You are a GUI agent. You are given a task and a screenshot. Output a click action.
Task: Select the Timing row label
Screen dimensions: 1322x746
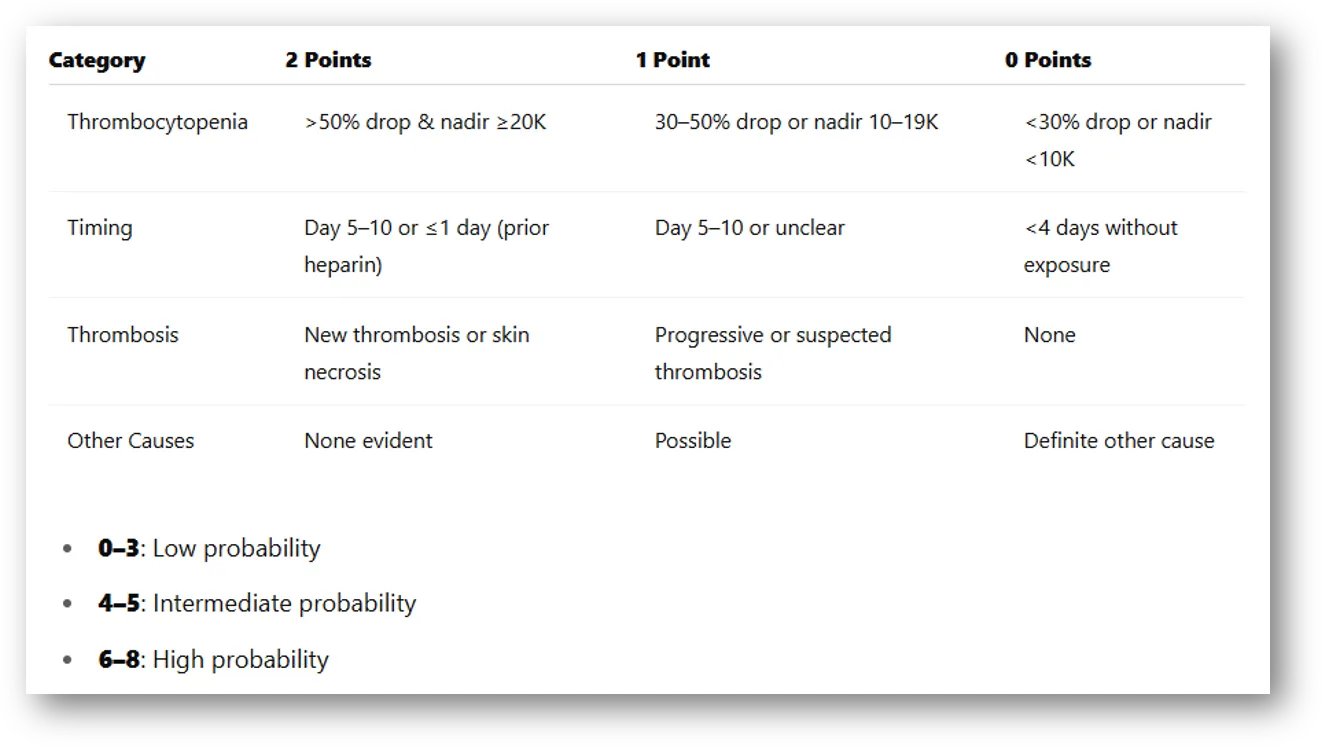[99, 228]
